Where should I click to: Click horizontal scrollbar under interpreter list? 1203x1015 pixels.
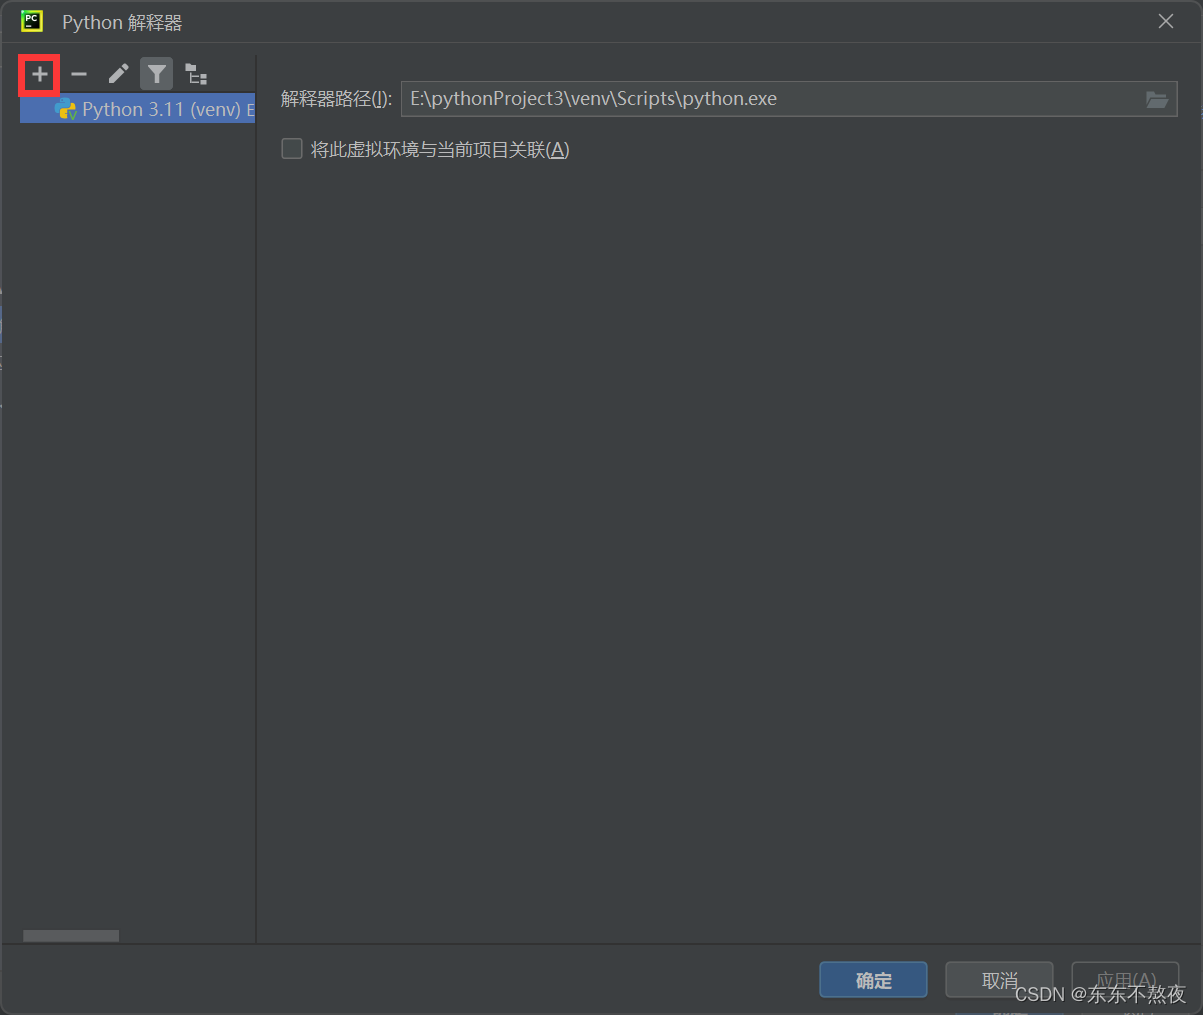[71, 936]
